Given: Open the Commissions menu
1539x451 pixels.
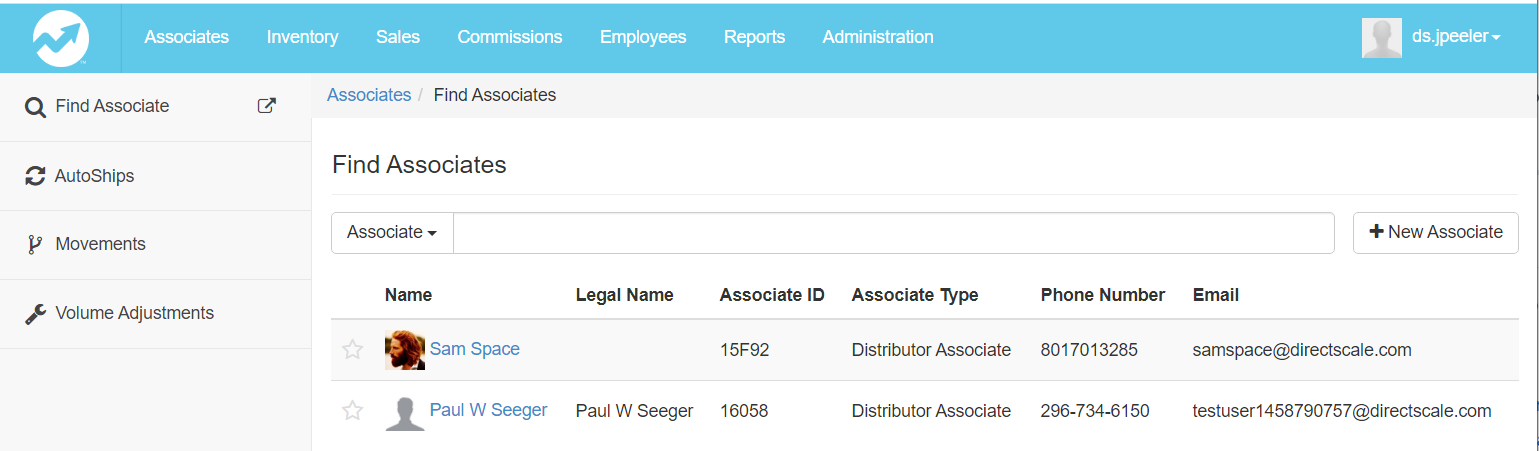Looking at the screenshot, I should click(509, 37).
